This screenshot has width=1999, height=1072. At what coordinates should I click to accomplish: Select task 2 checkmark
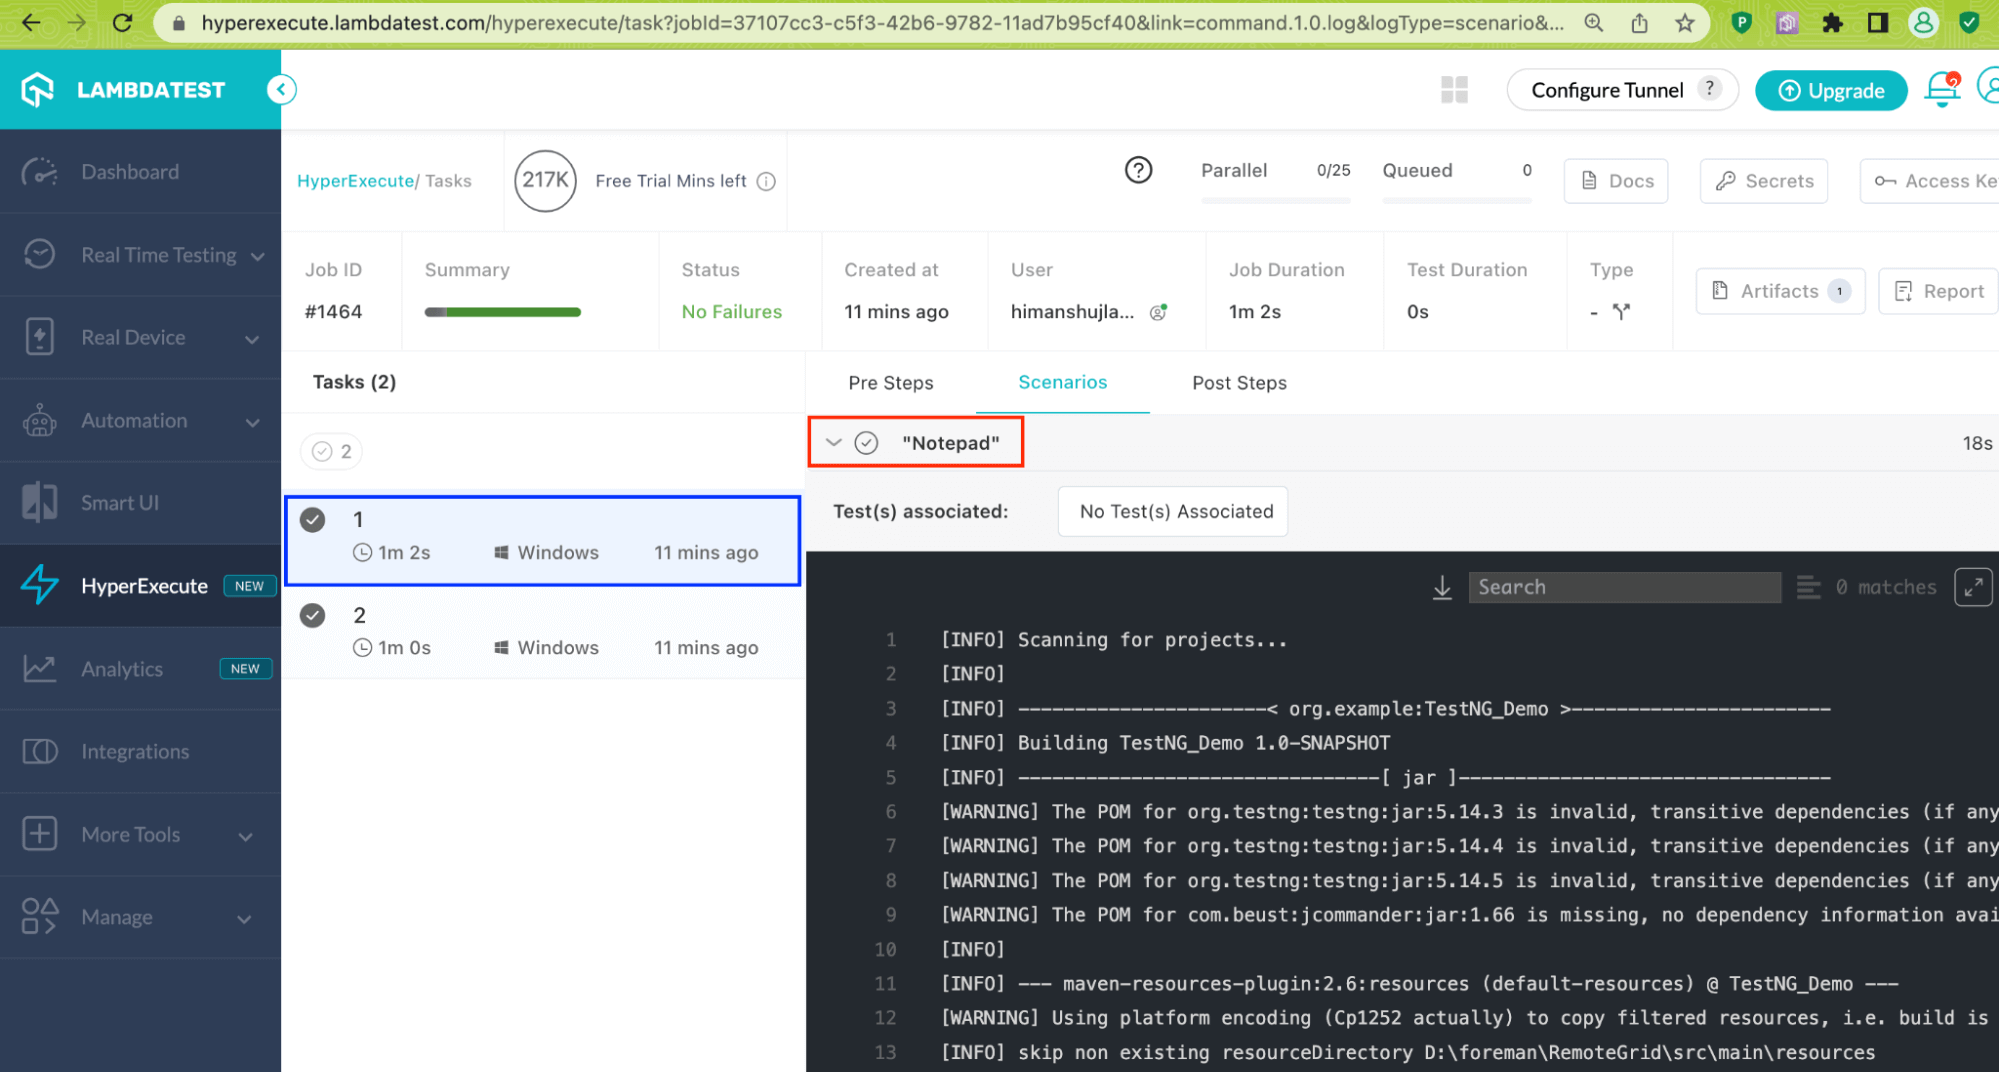(x=313, y=616)
